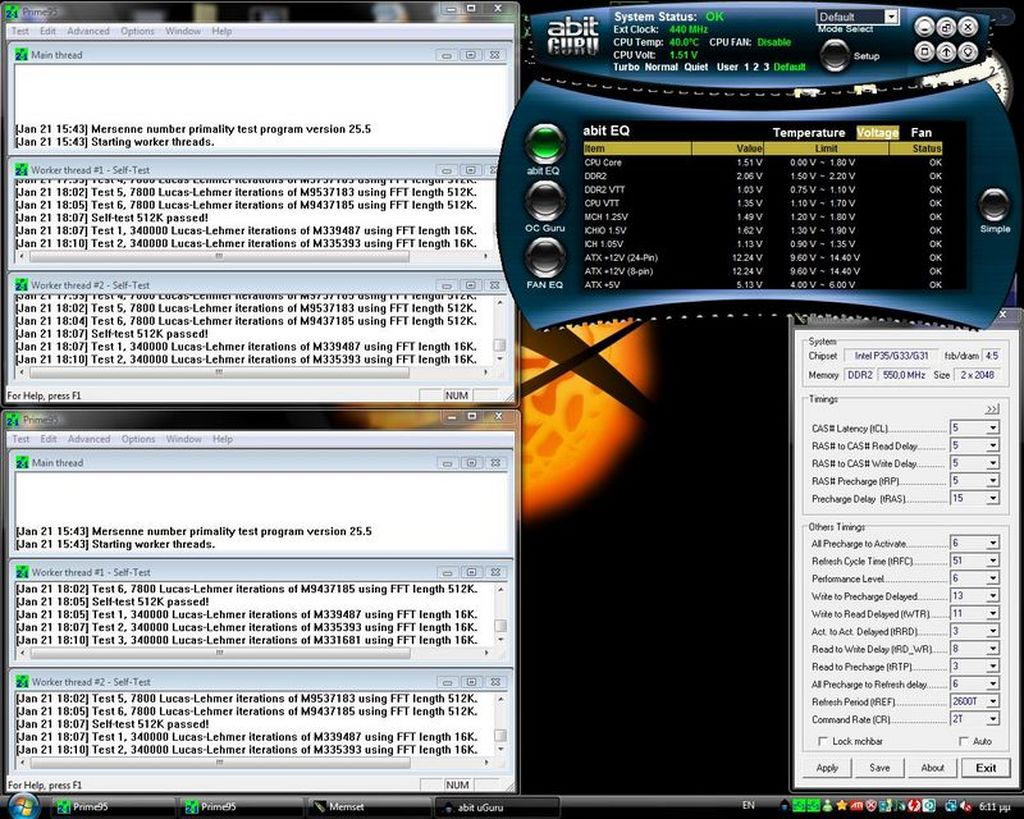Select Turbo mode in abit Guru

tap(626, 67)
